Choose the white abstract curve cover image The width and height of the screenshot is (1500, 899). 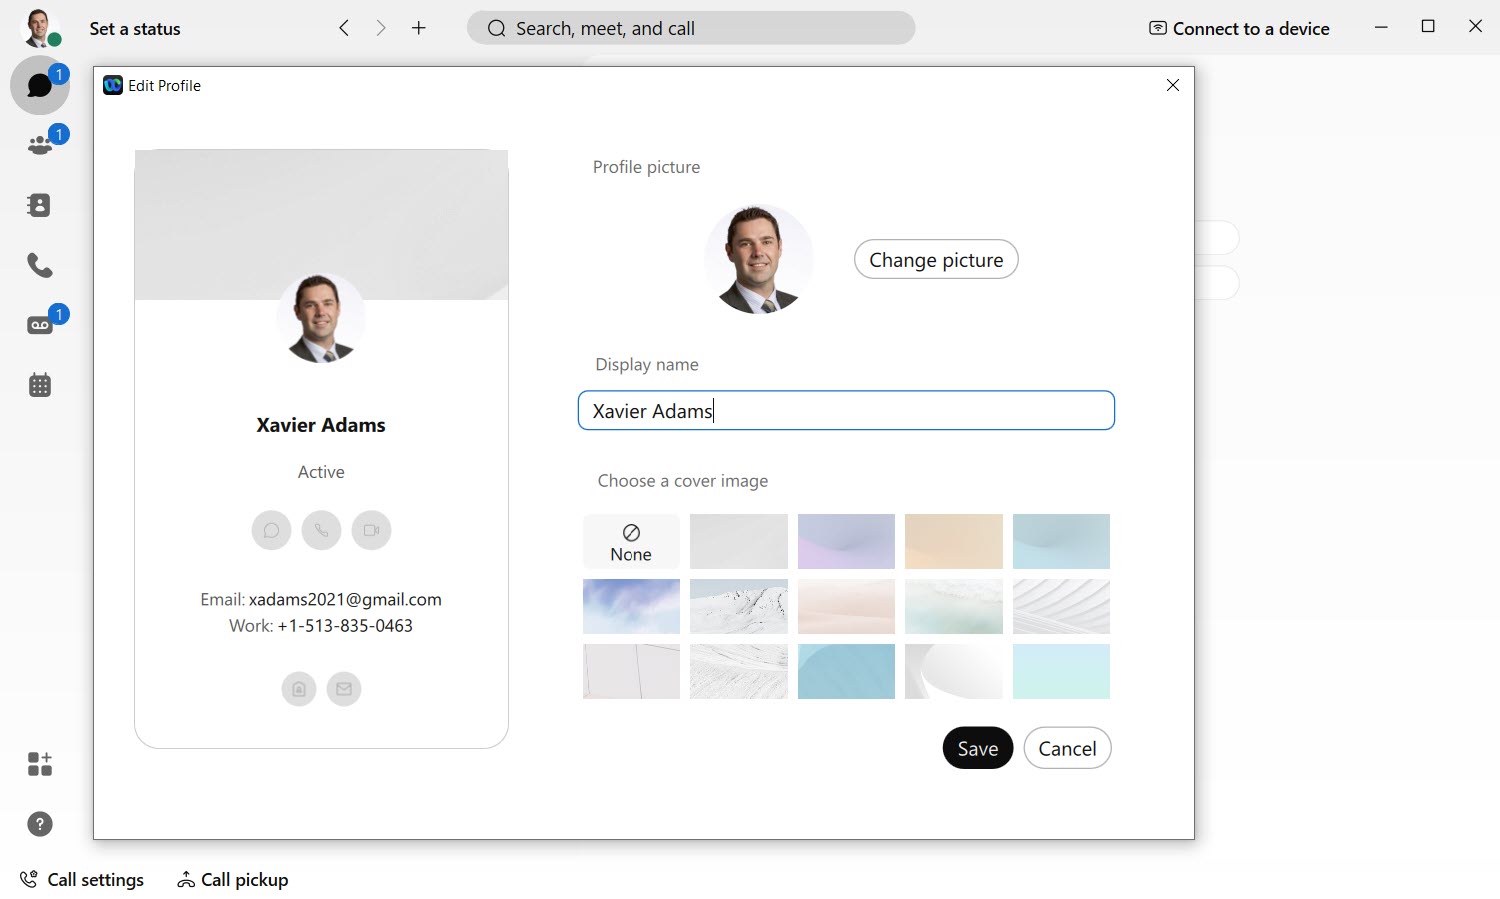pyautogui.click(x=954, y=671)
